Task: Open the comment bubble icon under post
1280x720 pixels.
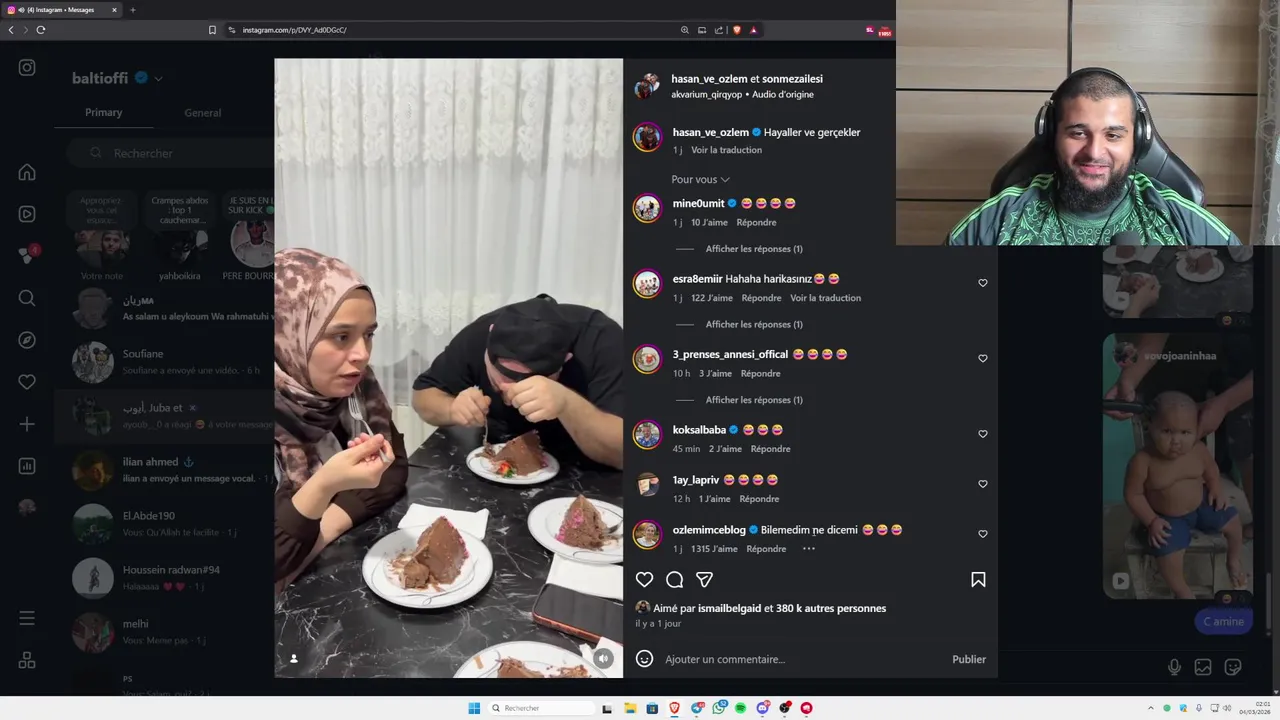Action: pos(674,580)
